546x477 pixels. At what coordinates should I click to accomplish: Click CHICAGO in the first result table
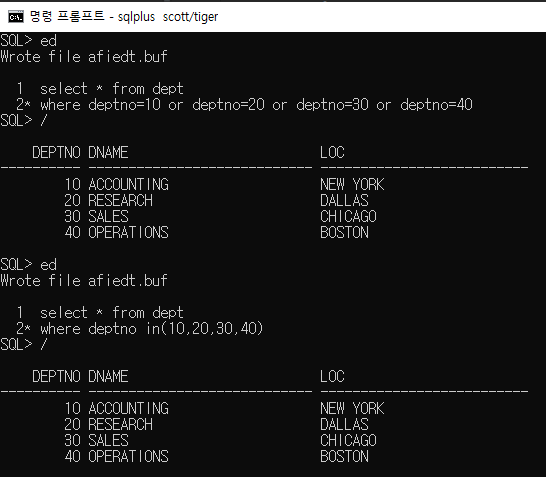pos(348,217)
